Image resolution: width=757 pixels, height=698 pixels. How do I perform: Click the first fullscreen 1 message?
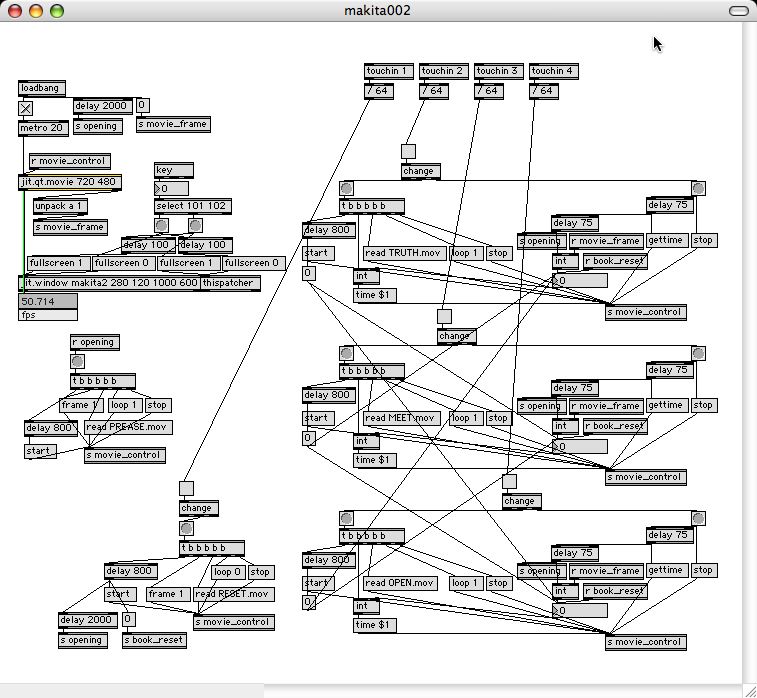59,263
